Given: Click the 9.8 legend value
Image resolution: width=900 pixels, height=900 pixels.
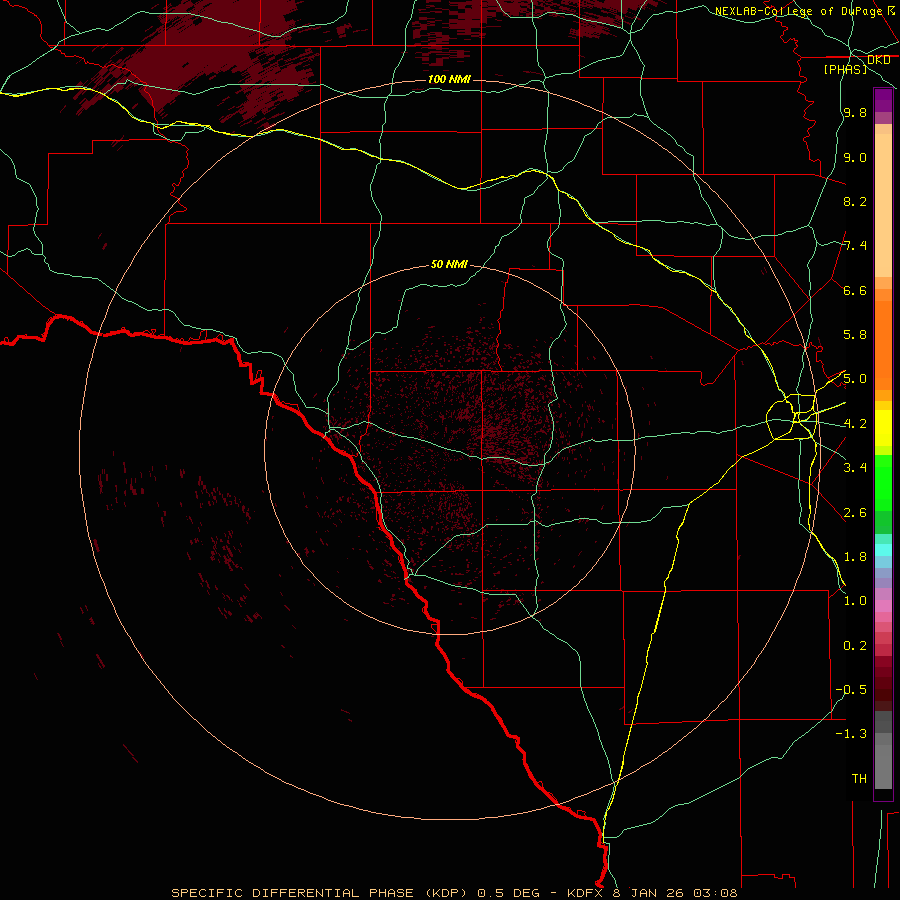Looking at the screenshot, I should click(855, 113).
